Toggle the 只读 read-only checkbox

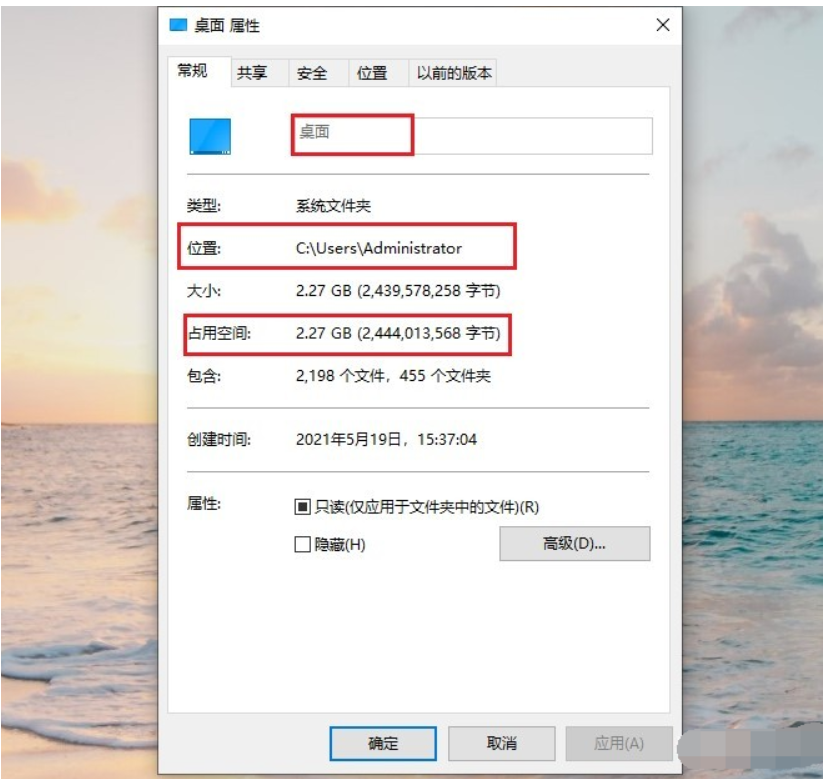[302, 507]
